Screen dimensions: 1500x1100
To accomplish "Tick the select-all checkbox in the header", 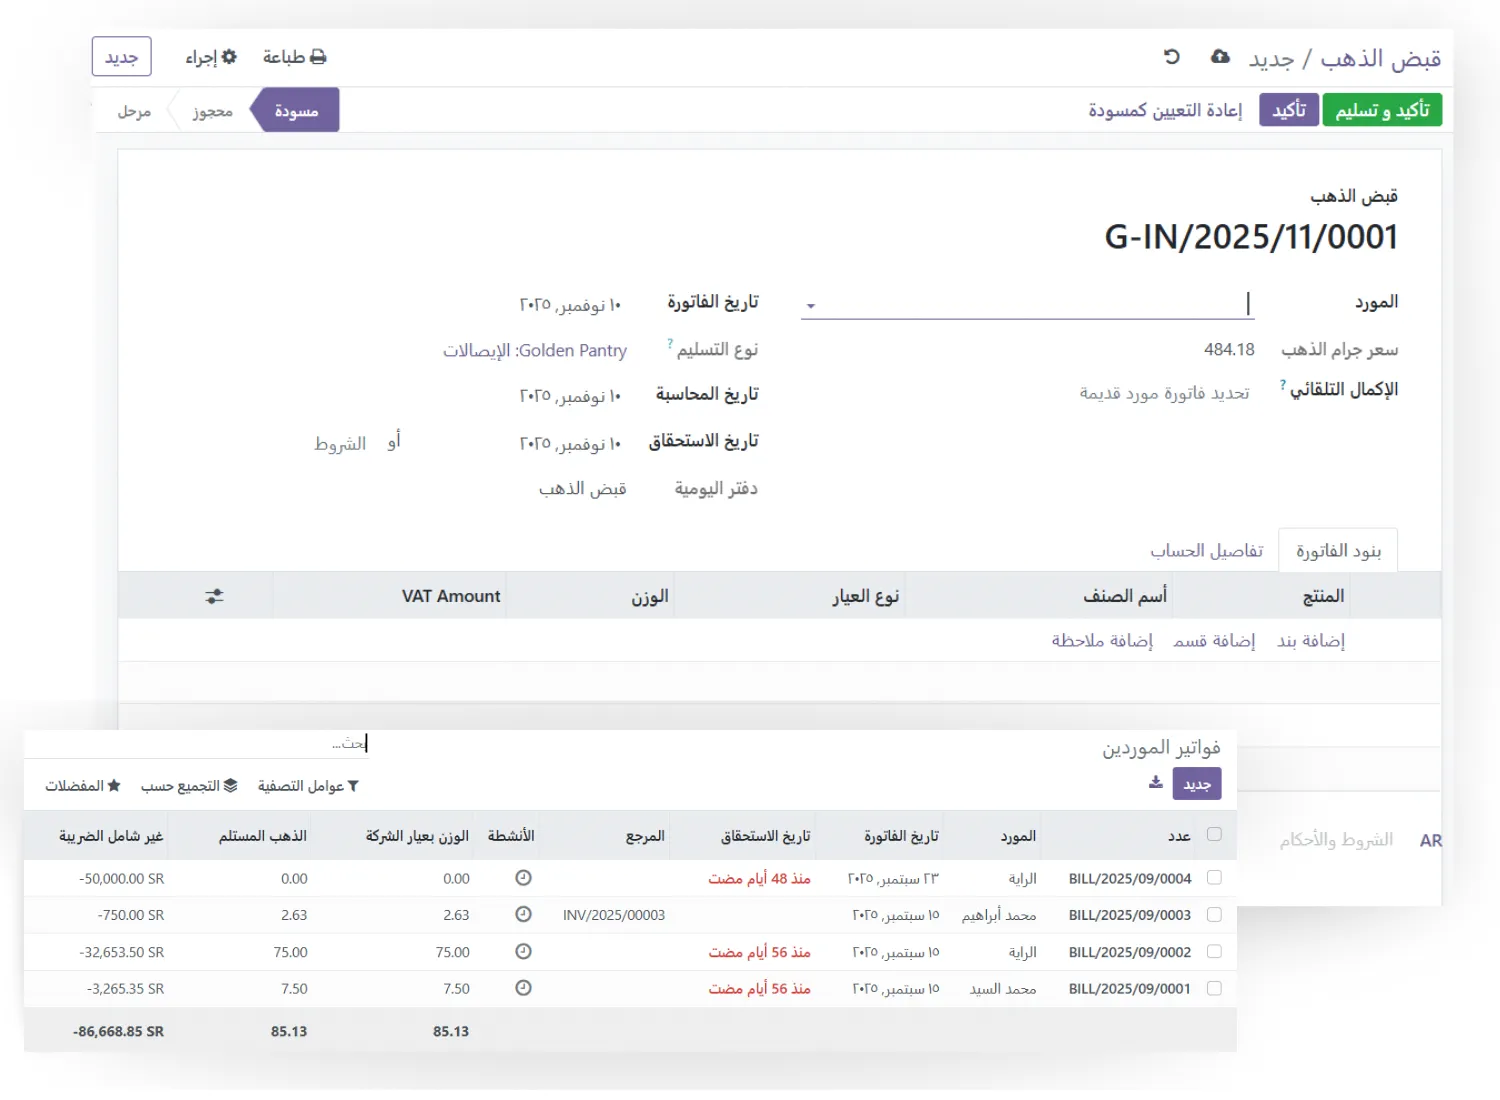I will click(1214, 835).
